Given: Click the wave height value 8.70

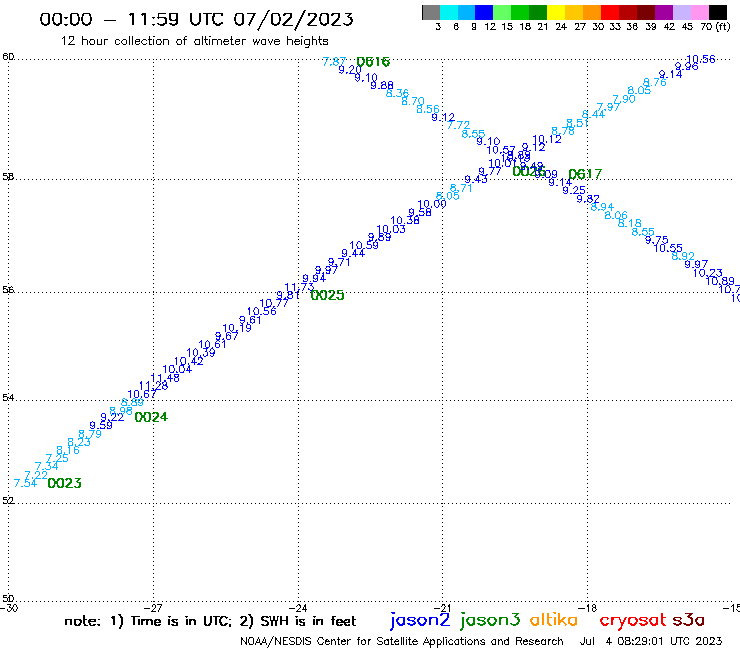Looking at the screenshot, I should point(413,101).
